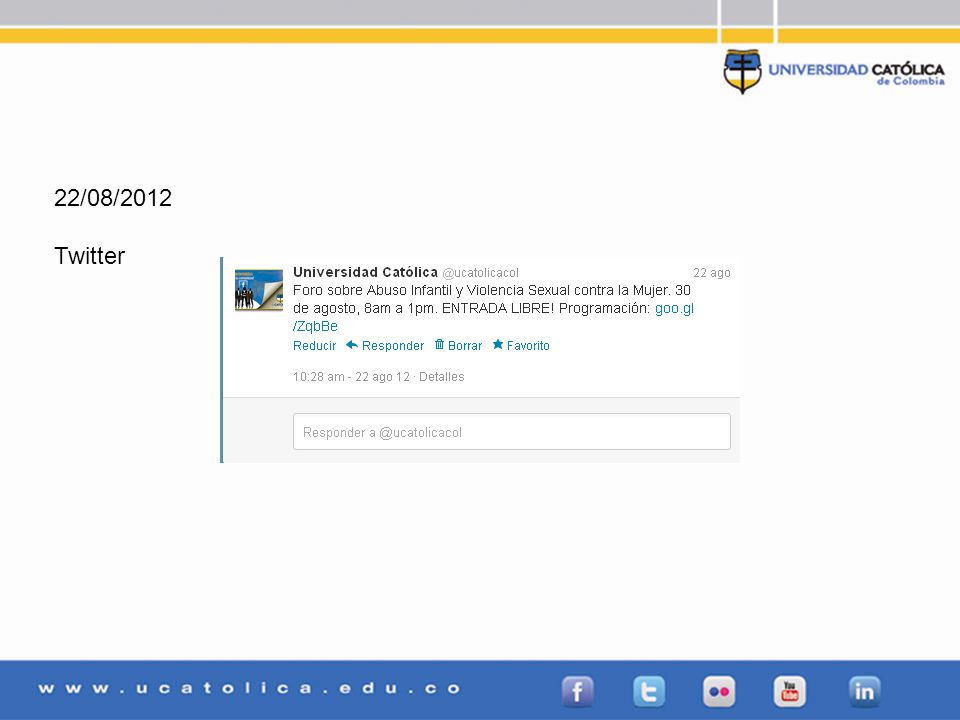Screen dimensions: 960x720
Task: Click the Borrar trash icon in tweet
Action: [439, 344]
